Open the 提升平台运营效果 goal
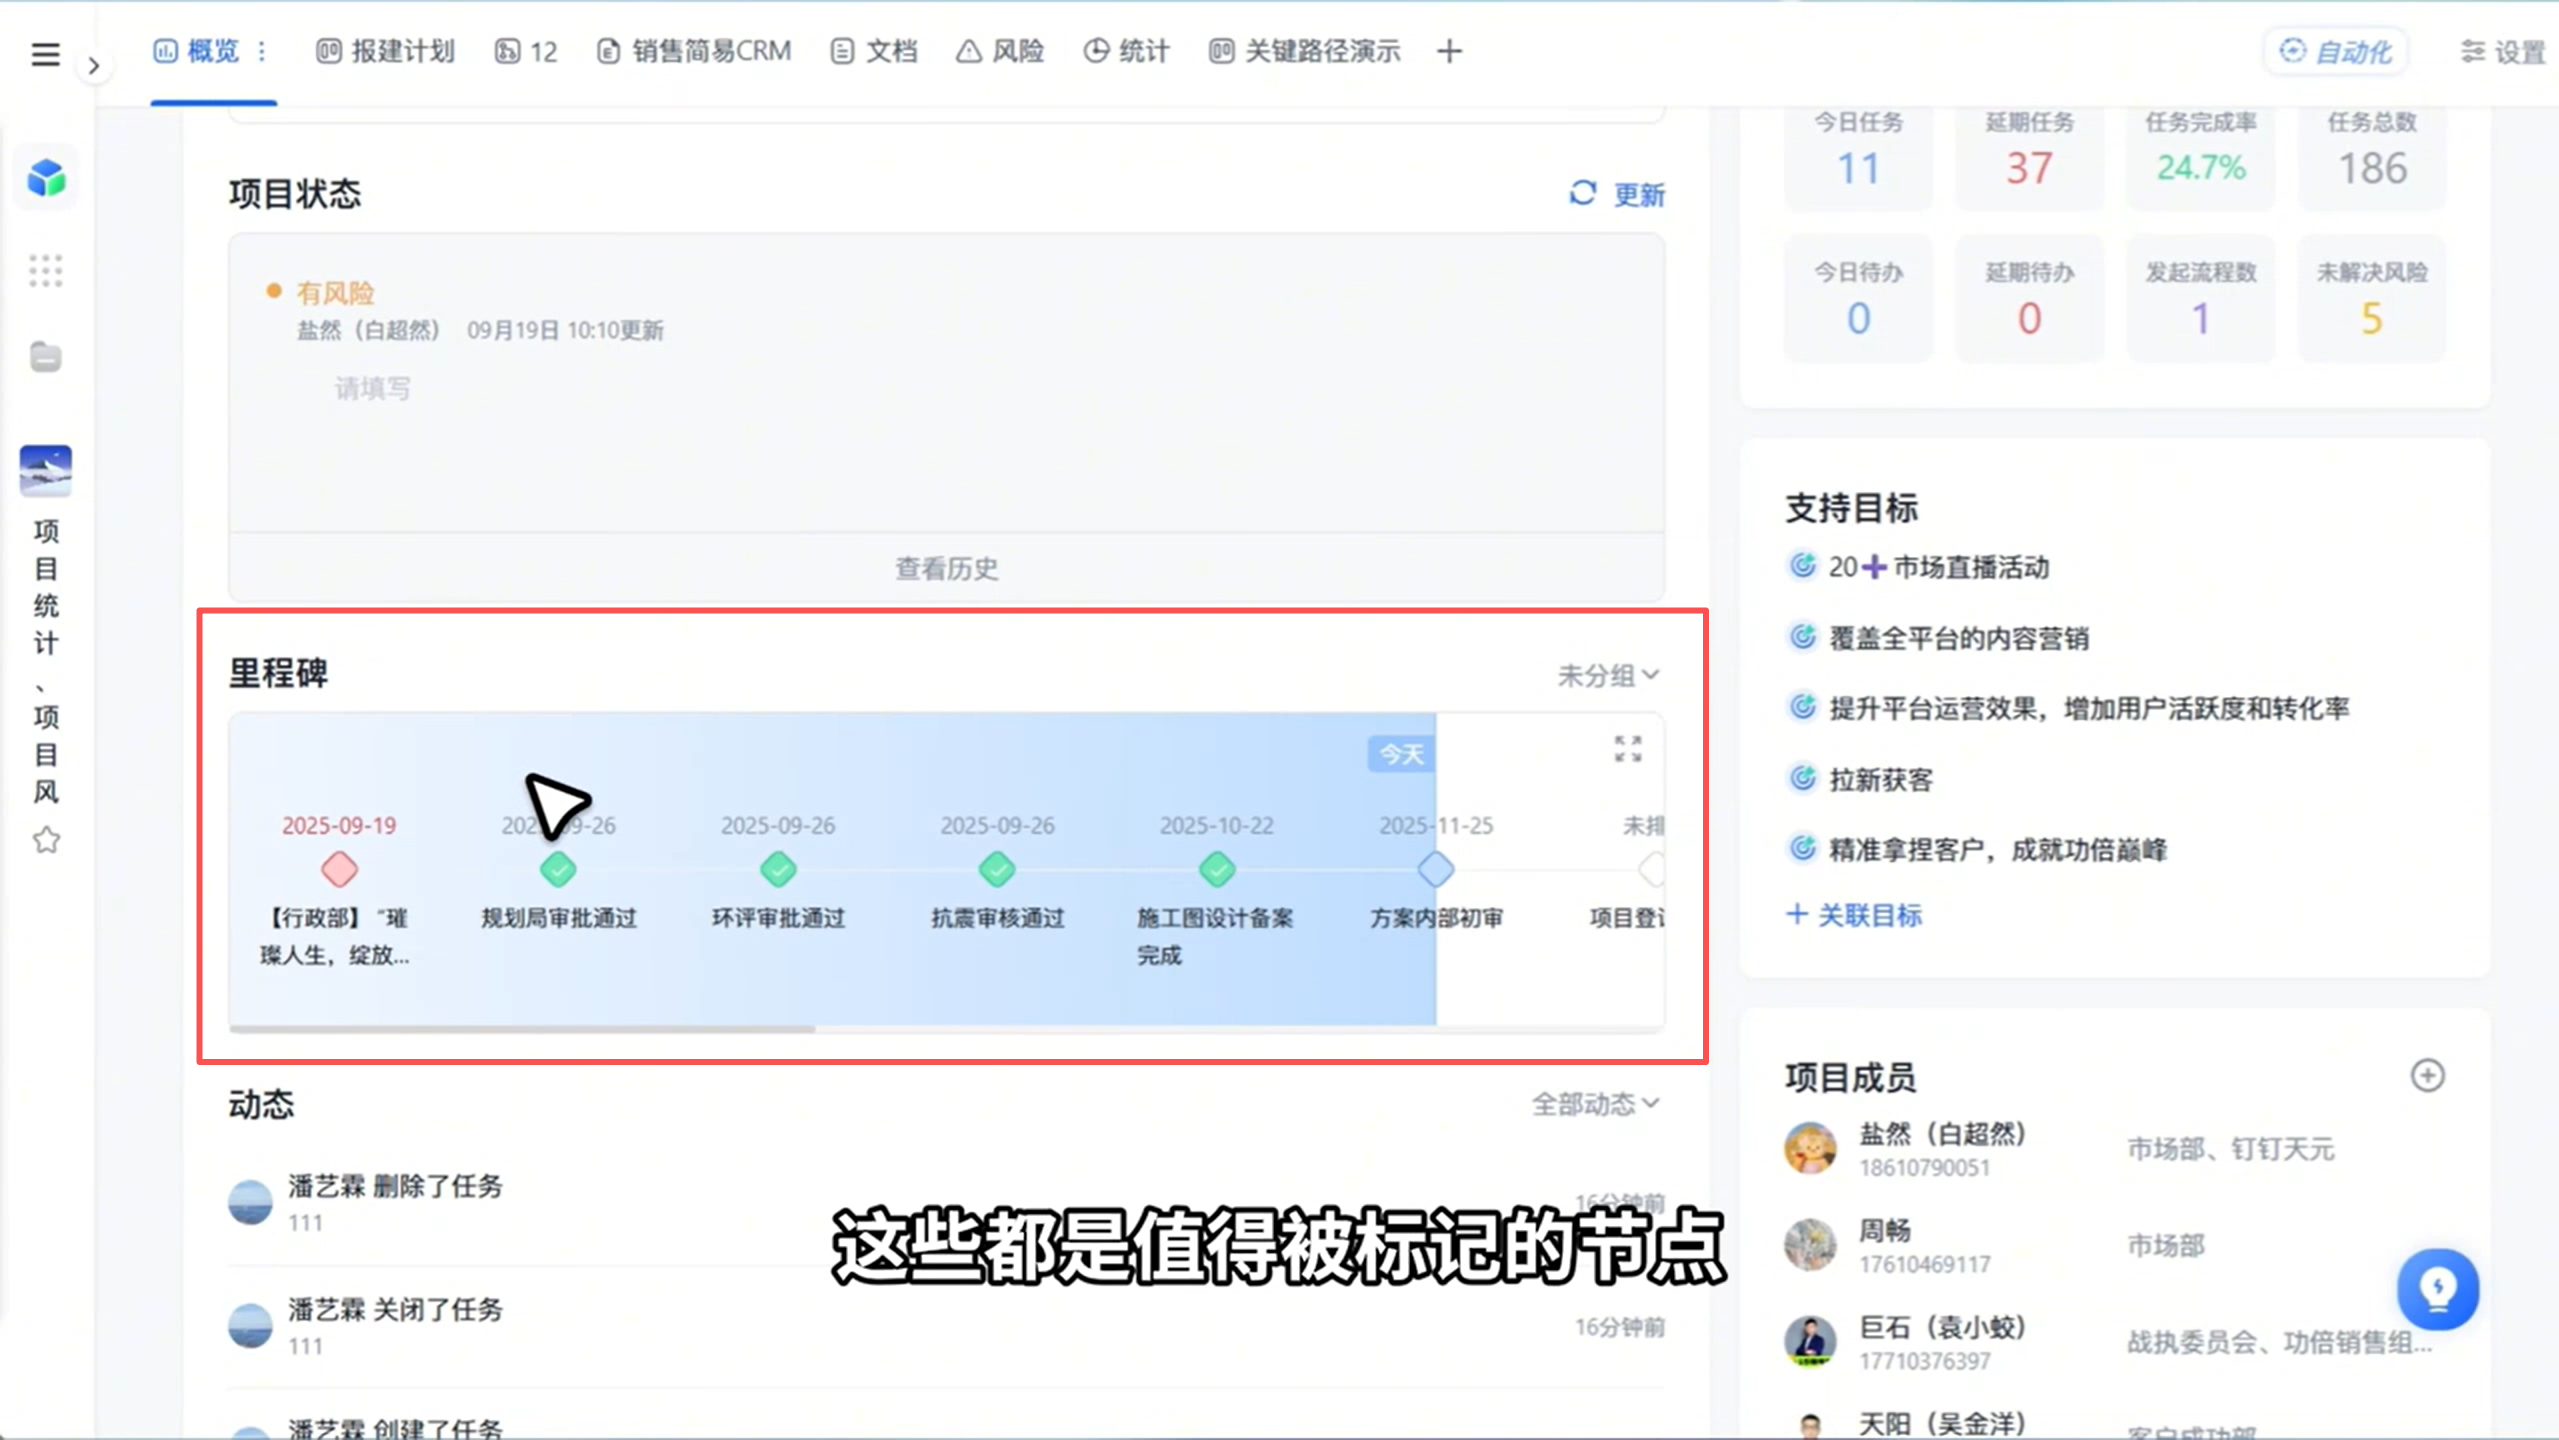 coord(2089,708)
